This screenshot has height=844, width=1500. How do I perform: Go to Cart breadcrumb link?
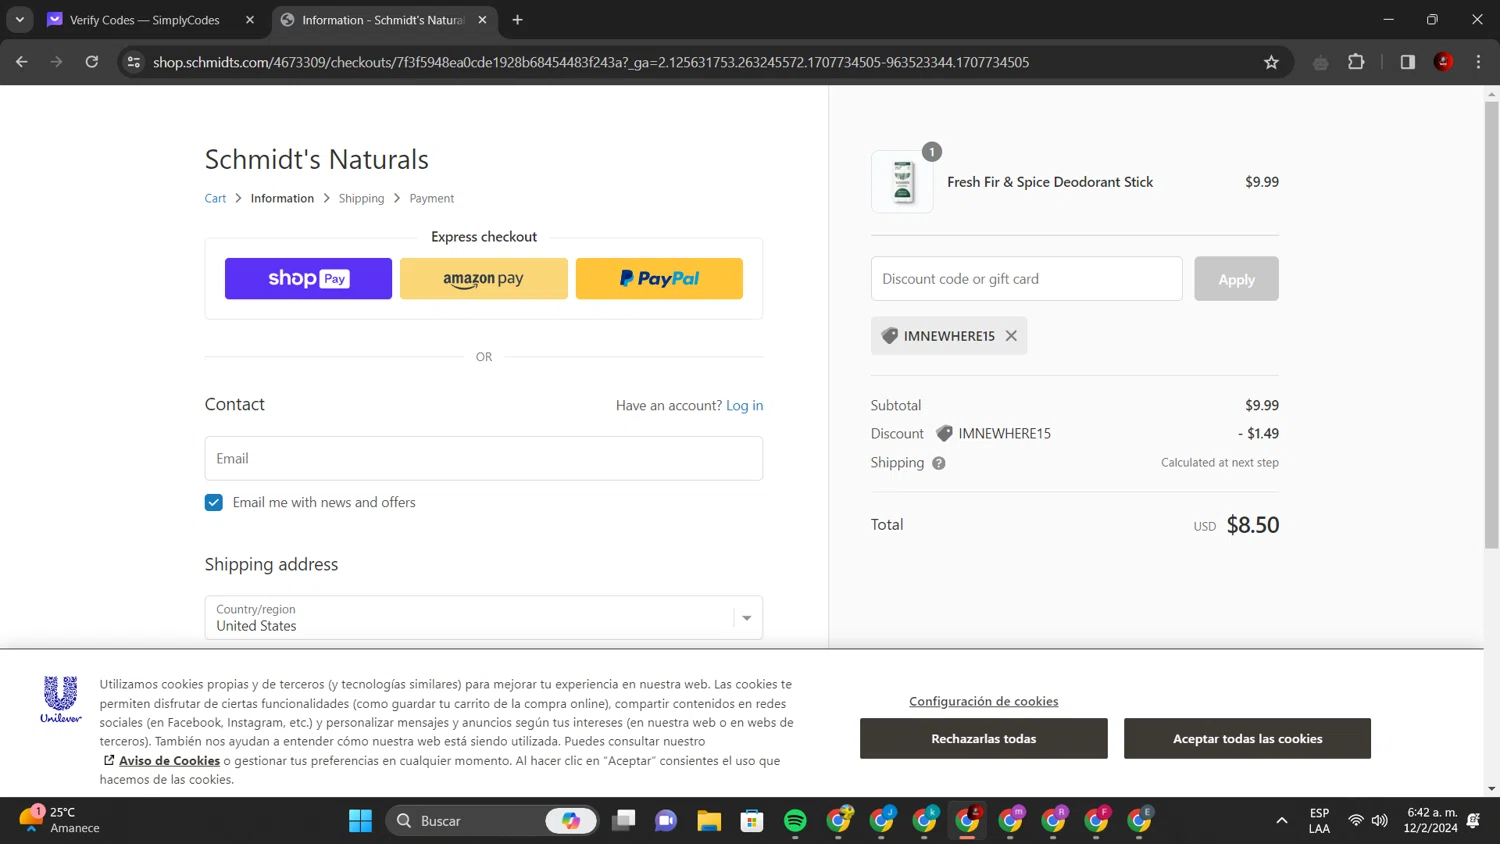(x=215, y=198)
